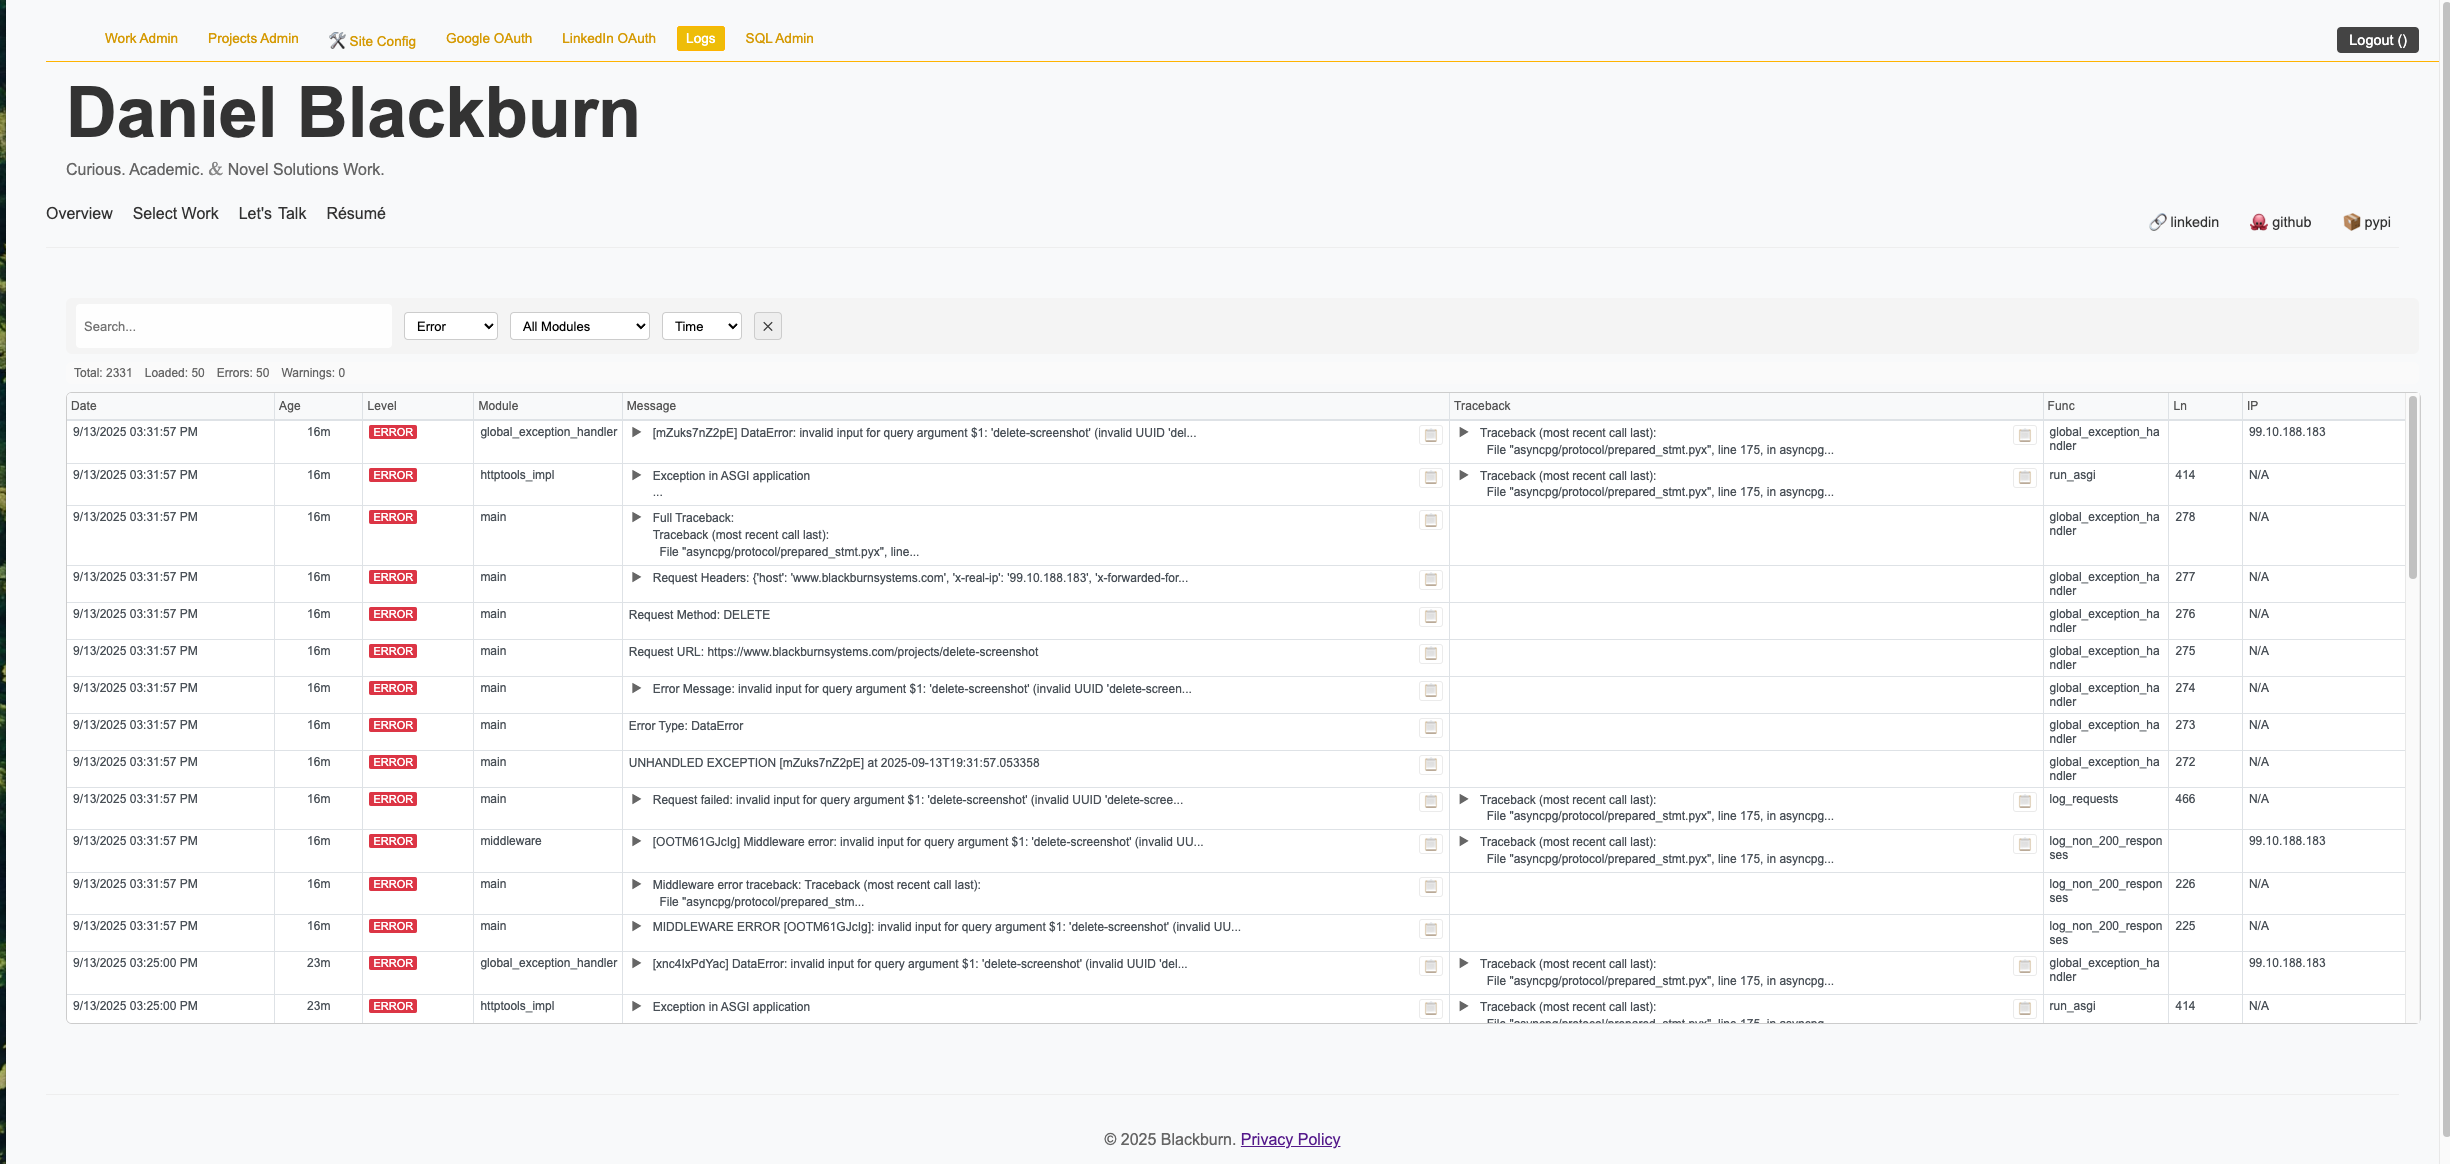Copy traceback in log_requests row
Image resolution: width=2450 pixels, height=1164 pixels.
2024,802
